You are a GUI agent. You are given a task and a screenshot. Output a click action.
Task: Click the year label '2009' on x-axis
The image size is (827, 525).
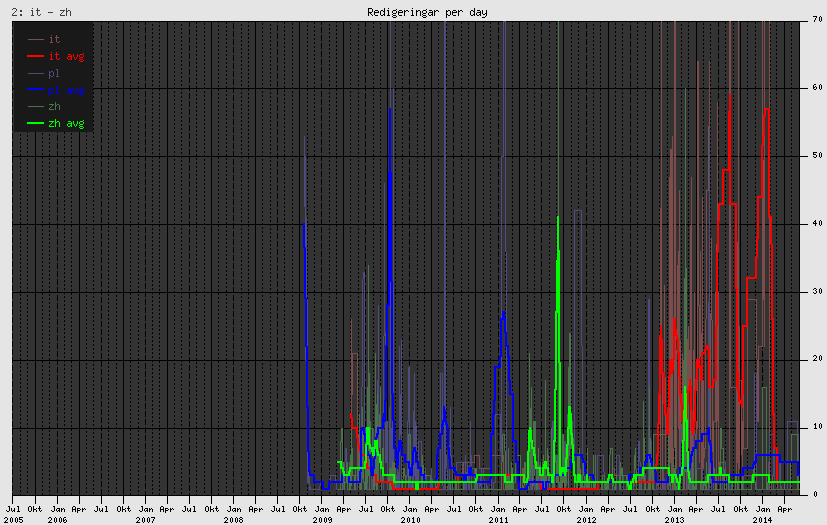(322, 520)
